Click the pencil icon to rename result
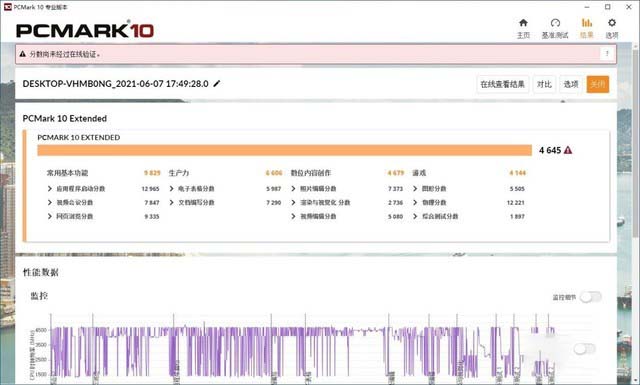This screenshot has height=385, width=640. click(217, 84)
